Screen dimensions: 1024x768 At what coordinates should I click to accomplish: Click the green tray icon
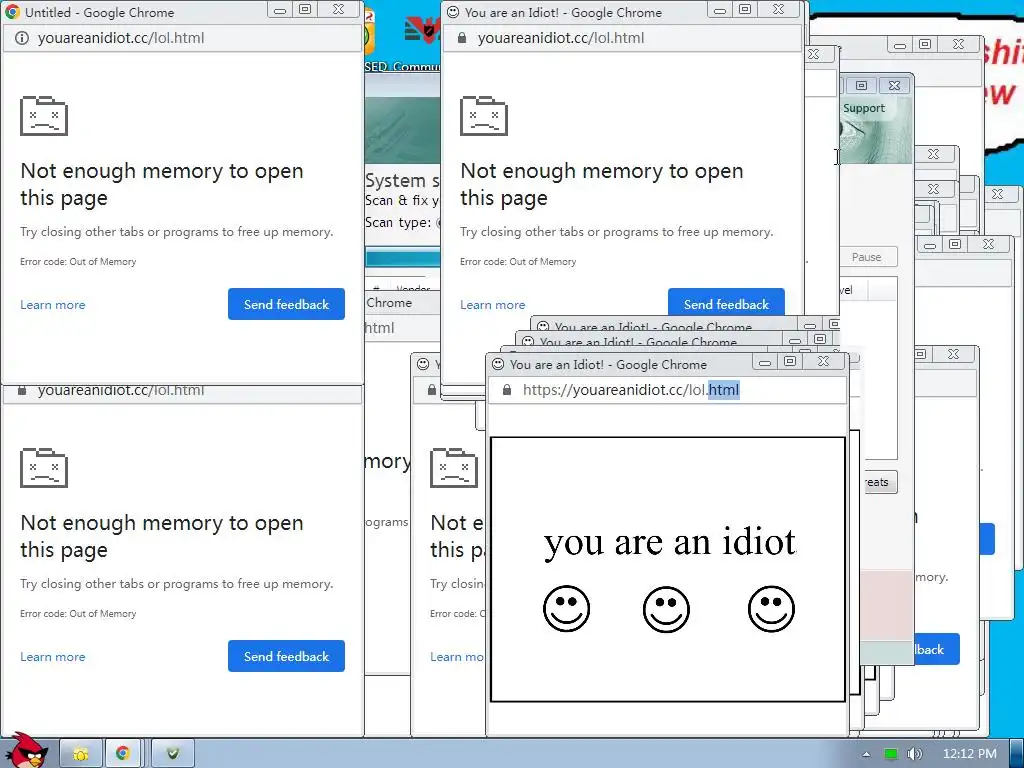(x=890, y=754)
